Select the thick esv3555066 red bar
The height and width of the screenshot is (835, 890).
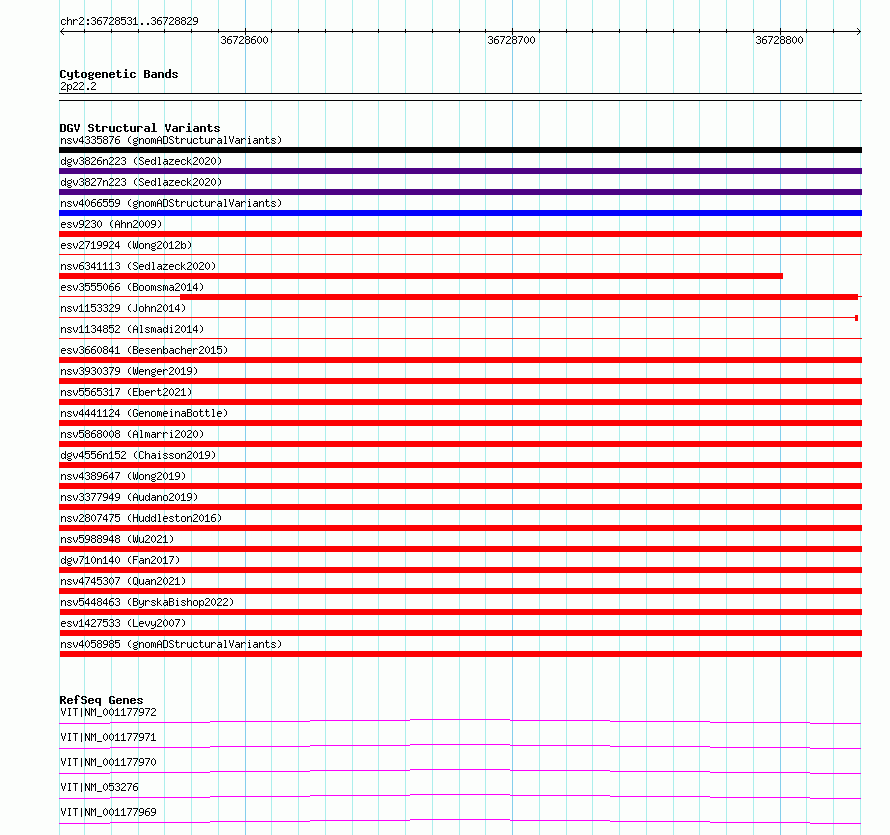(x=519, y=297)
